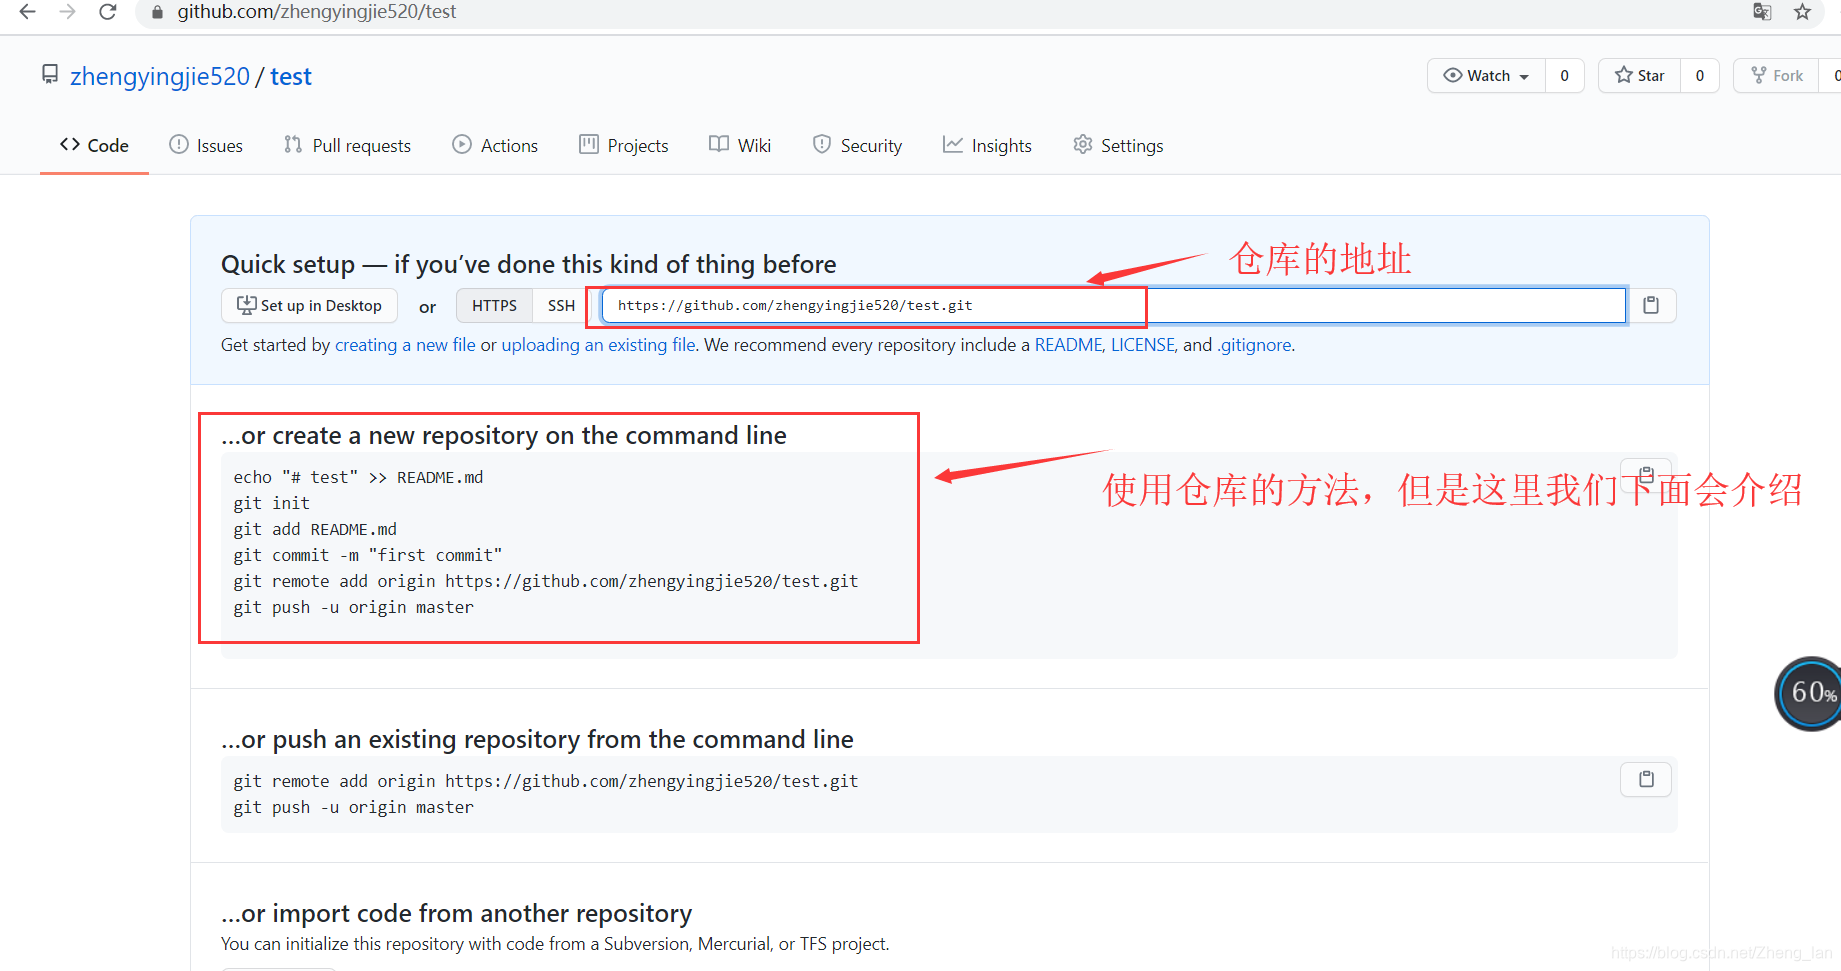Open the Code tab
This screenshot has height=971, width=1841.
[x=94, y=145]
